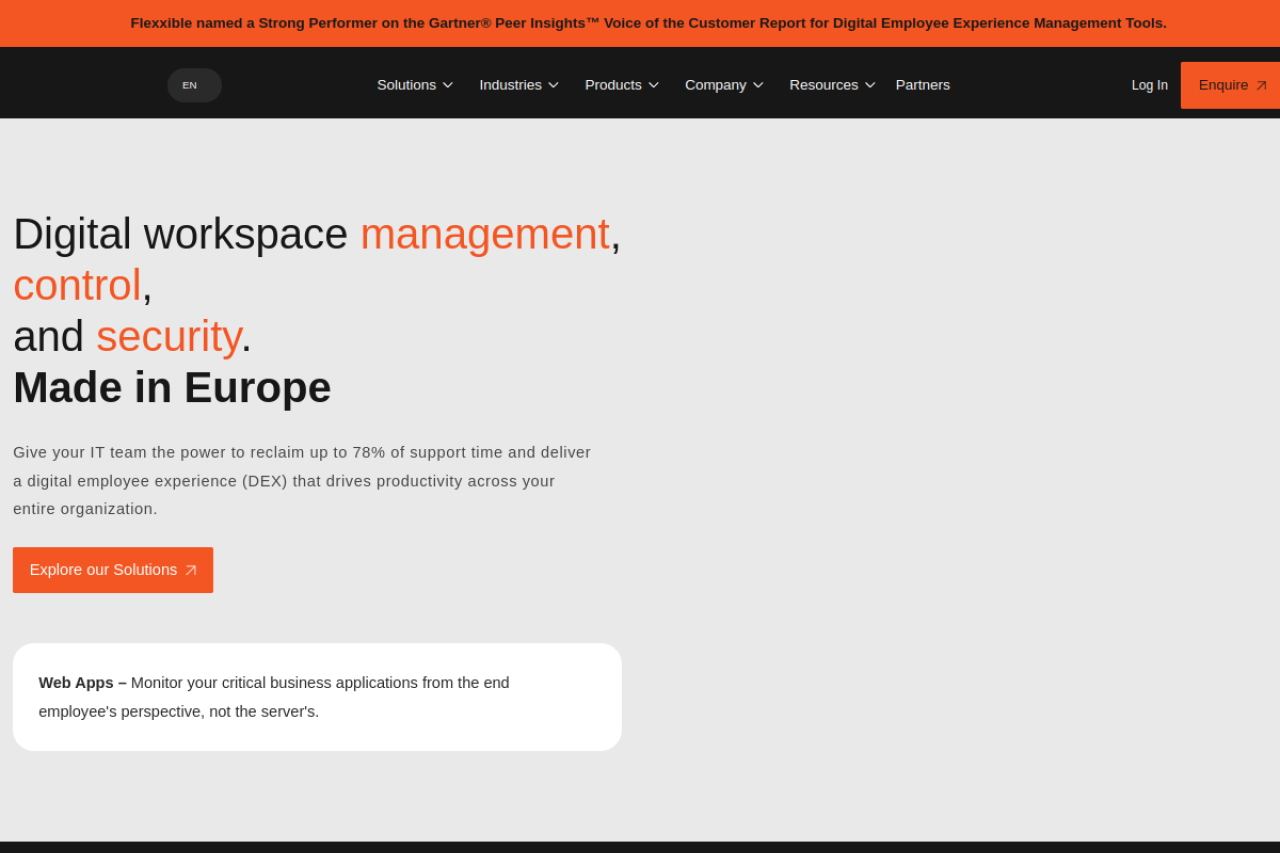
Task: Go to the Partners page
Action: (x=922, y=85)
